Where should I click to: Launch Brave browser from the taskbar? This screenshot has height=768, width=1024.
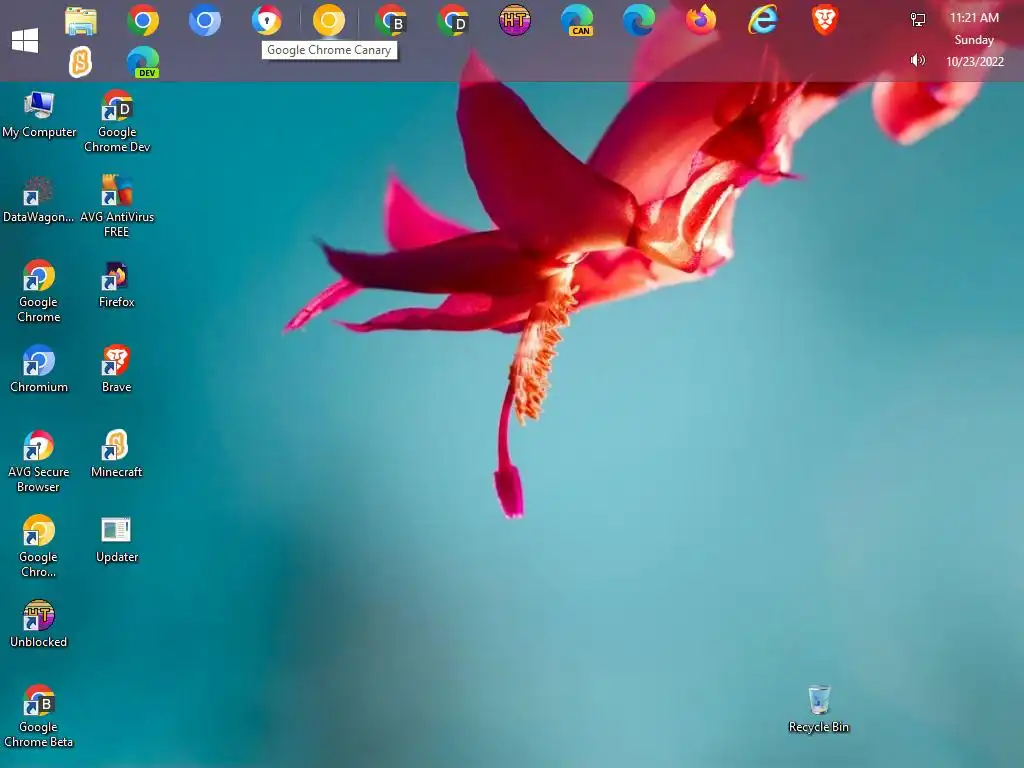point(825,21)
